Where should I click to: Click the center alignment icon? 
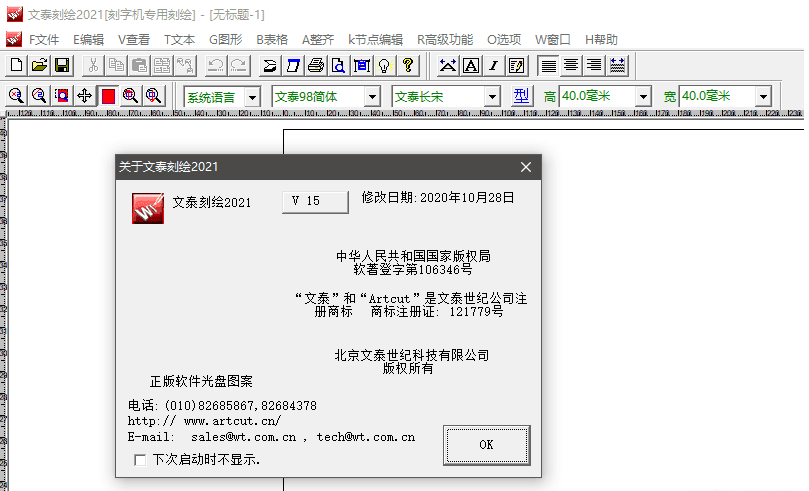point(571,66)
